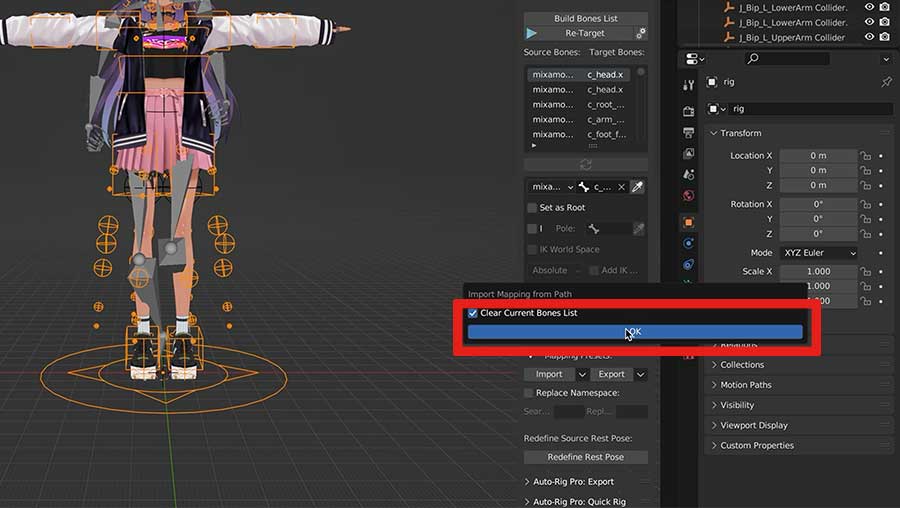Lock the Scale X value
The image size is (900, 508).
(x=865, y=272)
